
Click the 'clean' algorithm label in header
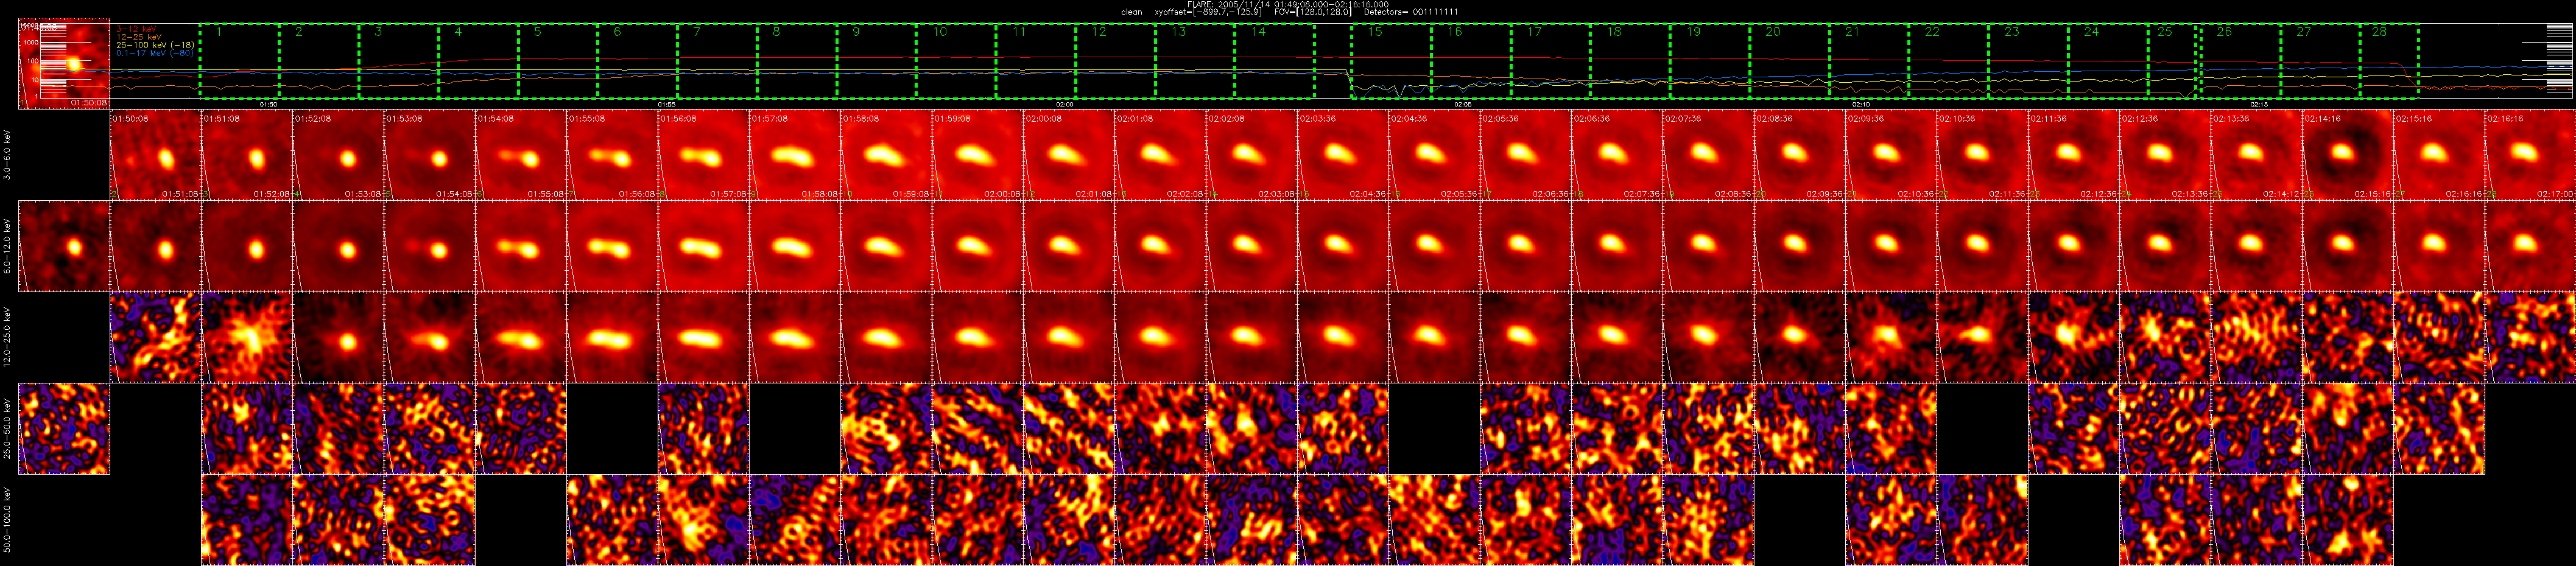pyautogui.click(x=1131, y=12)
